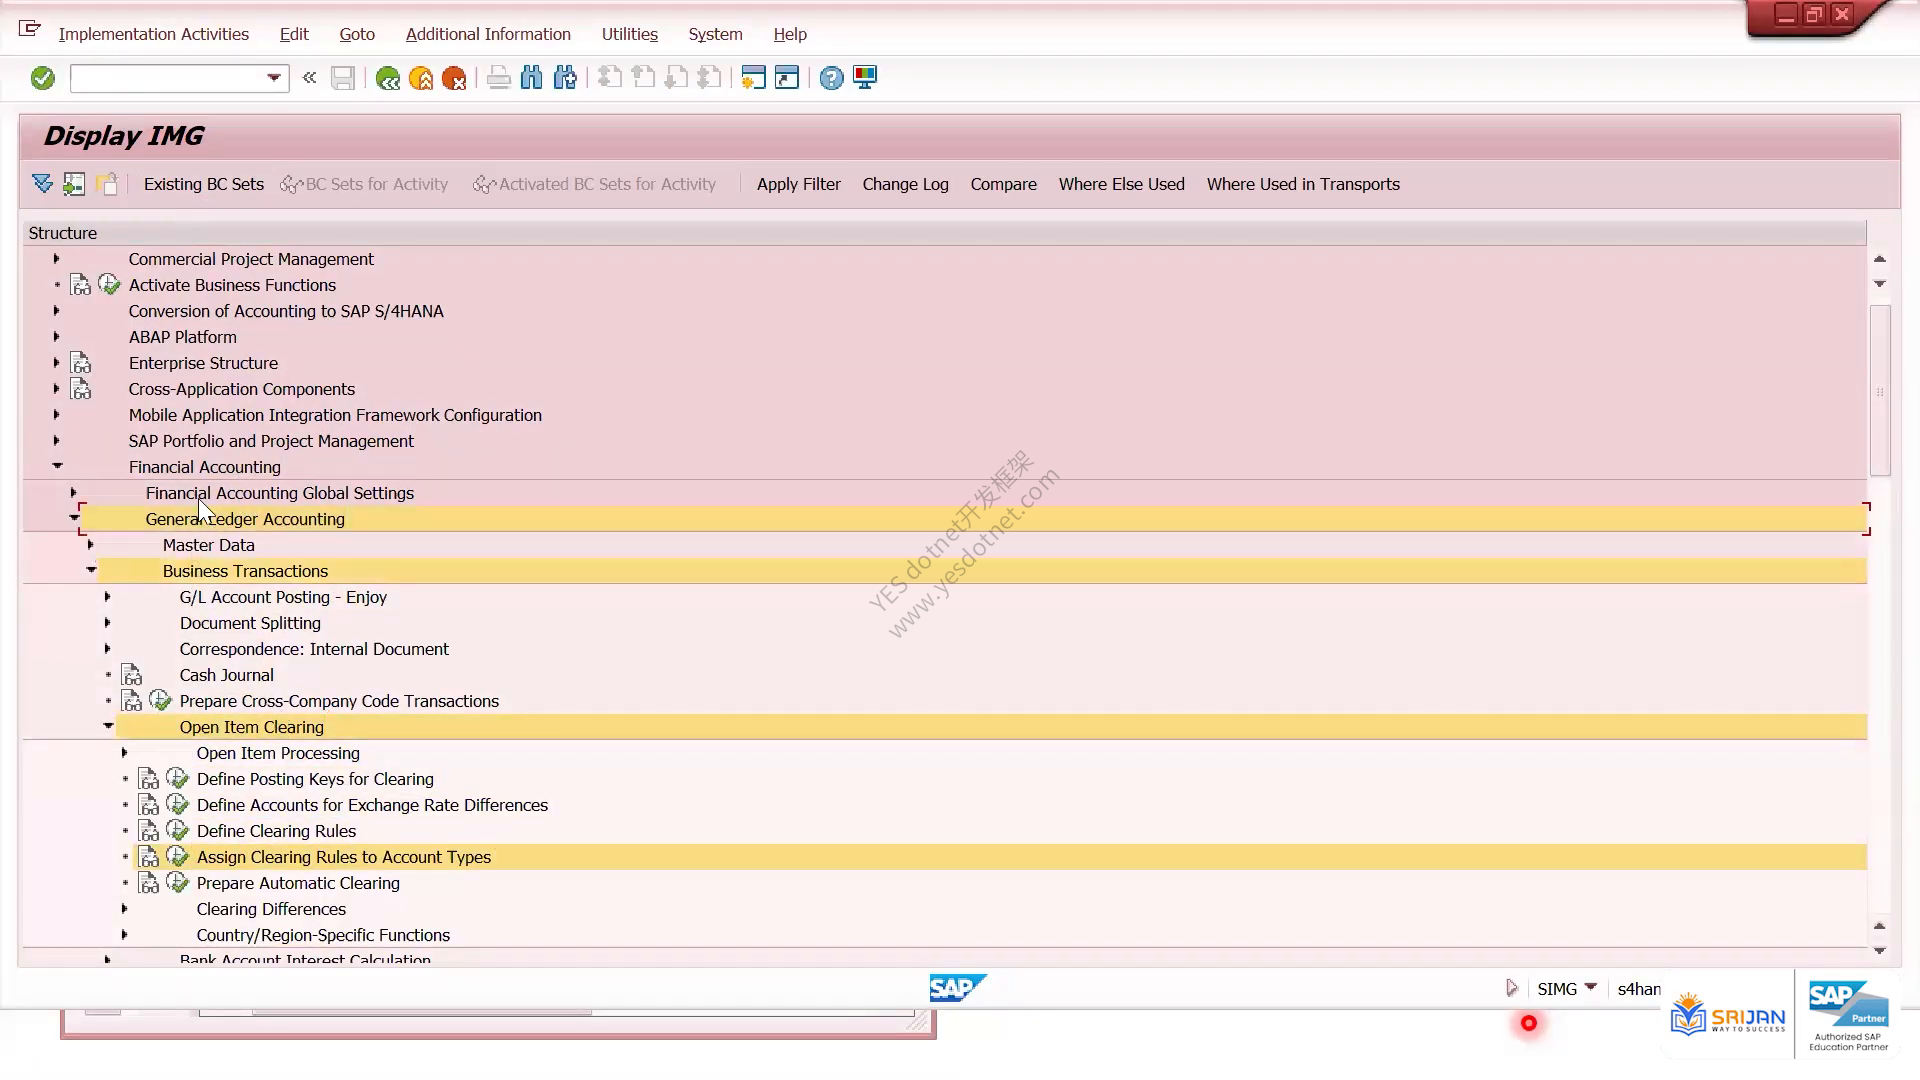
Task: Expand the Document Splitting node
Action: 107,623
